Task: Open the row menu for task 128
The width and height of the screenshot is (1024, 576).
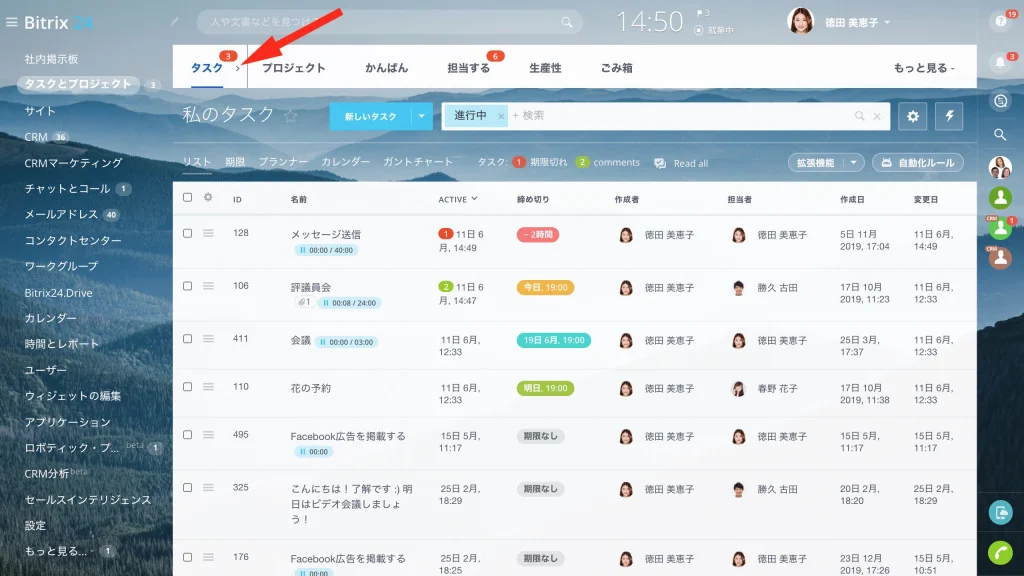Action: click(208, 233)
